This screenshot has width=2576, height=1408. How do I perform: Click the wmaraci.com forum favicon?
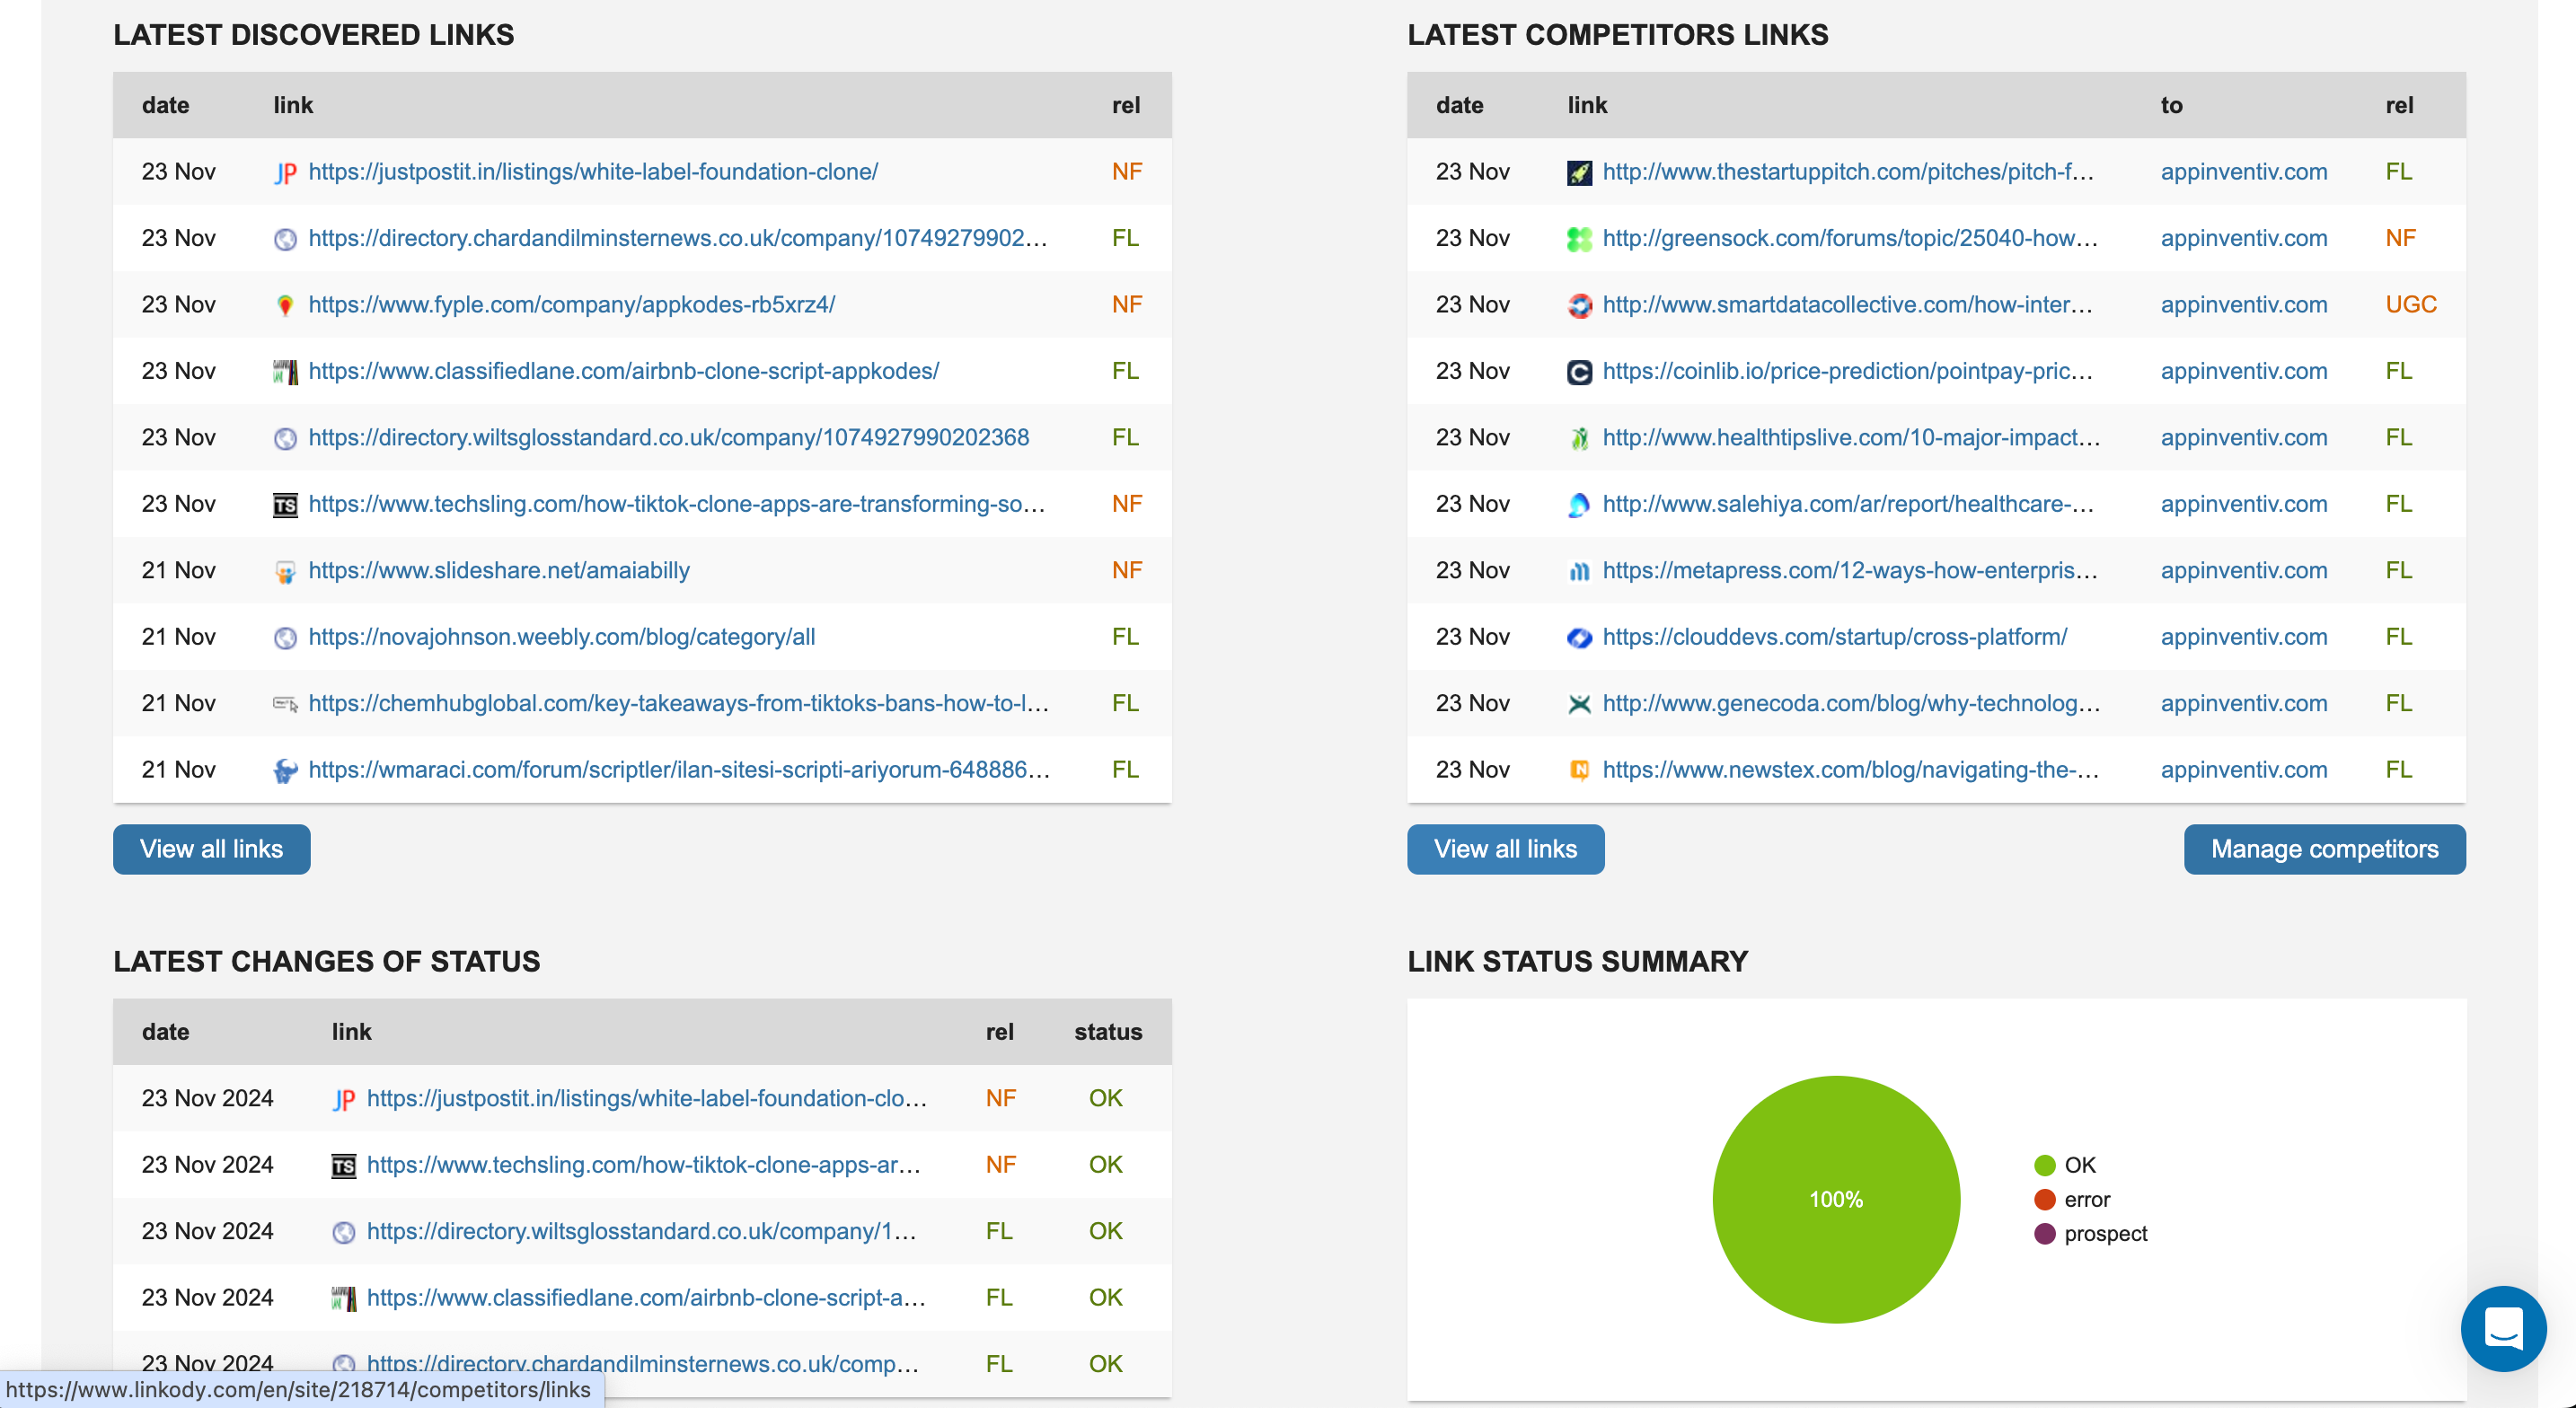point(285,770)
